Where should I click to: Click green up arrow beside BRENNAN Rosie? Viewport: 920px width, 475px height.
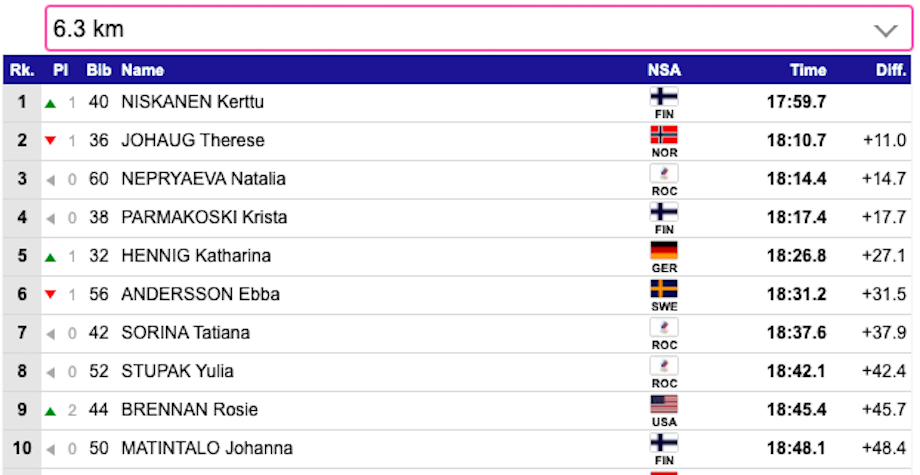[50, 412]
